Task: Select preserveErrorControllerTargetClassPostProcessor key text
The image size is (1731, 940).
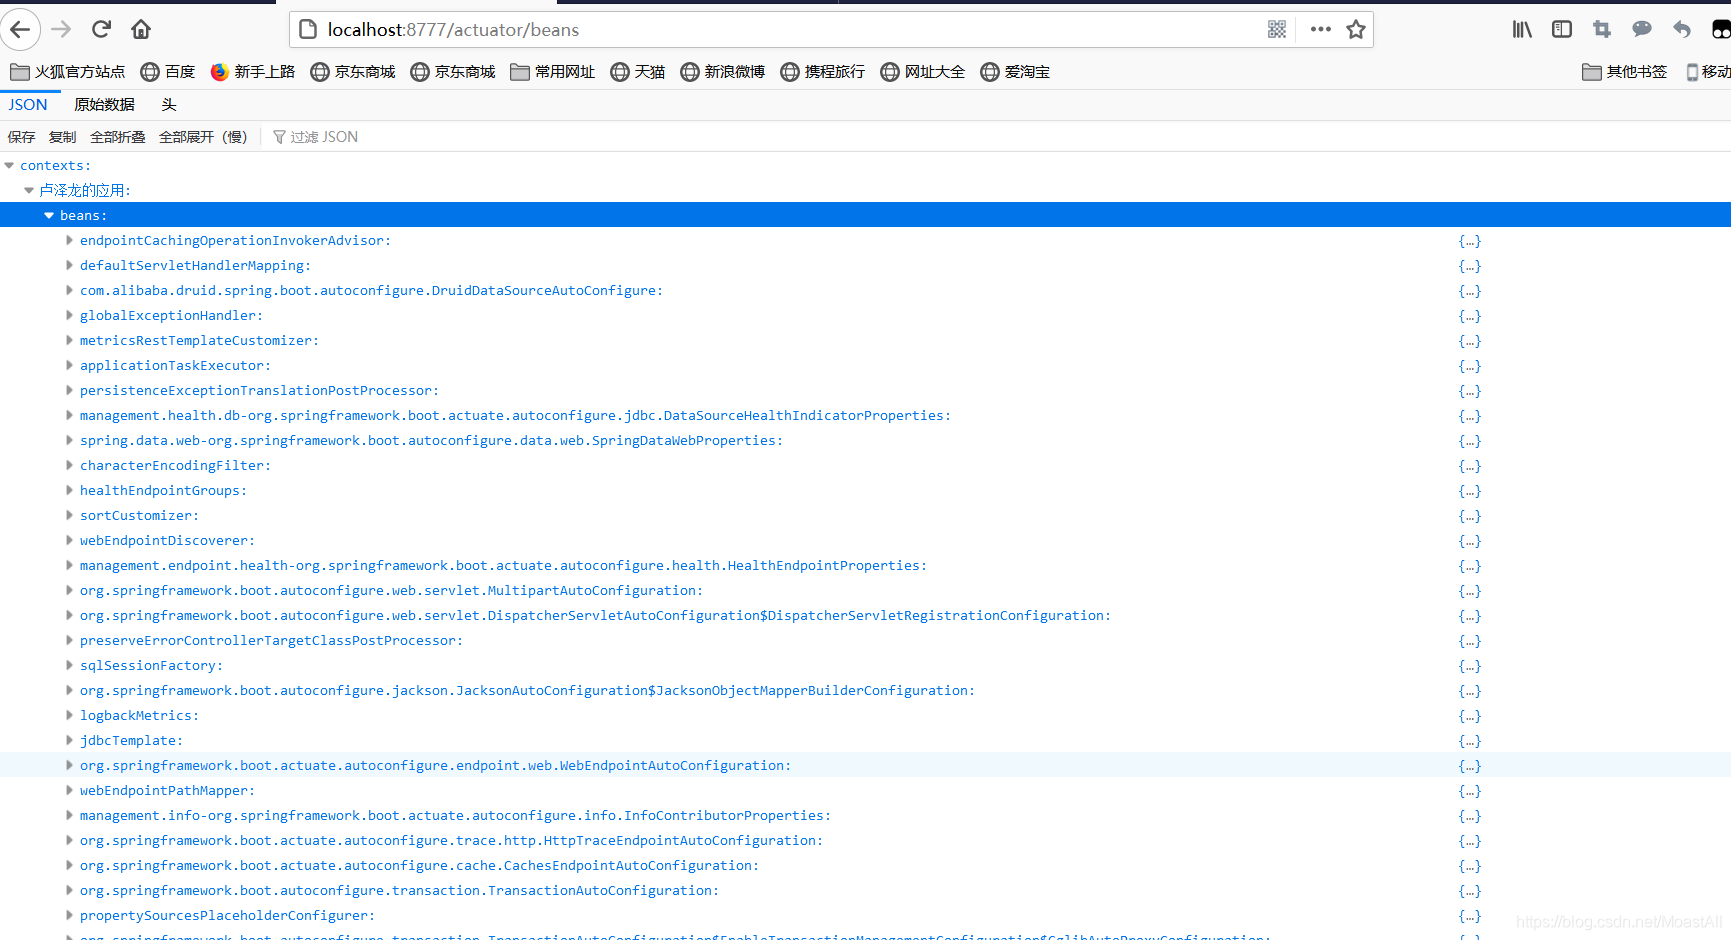Action: click(x=271, y=640)
